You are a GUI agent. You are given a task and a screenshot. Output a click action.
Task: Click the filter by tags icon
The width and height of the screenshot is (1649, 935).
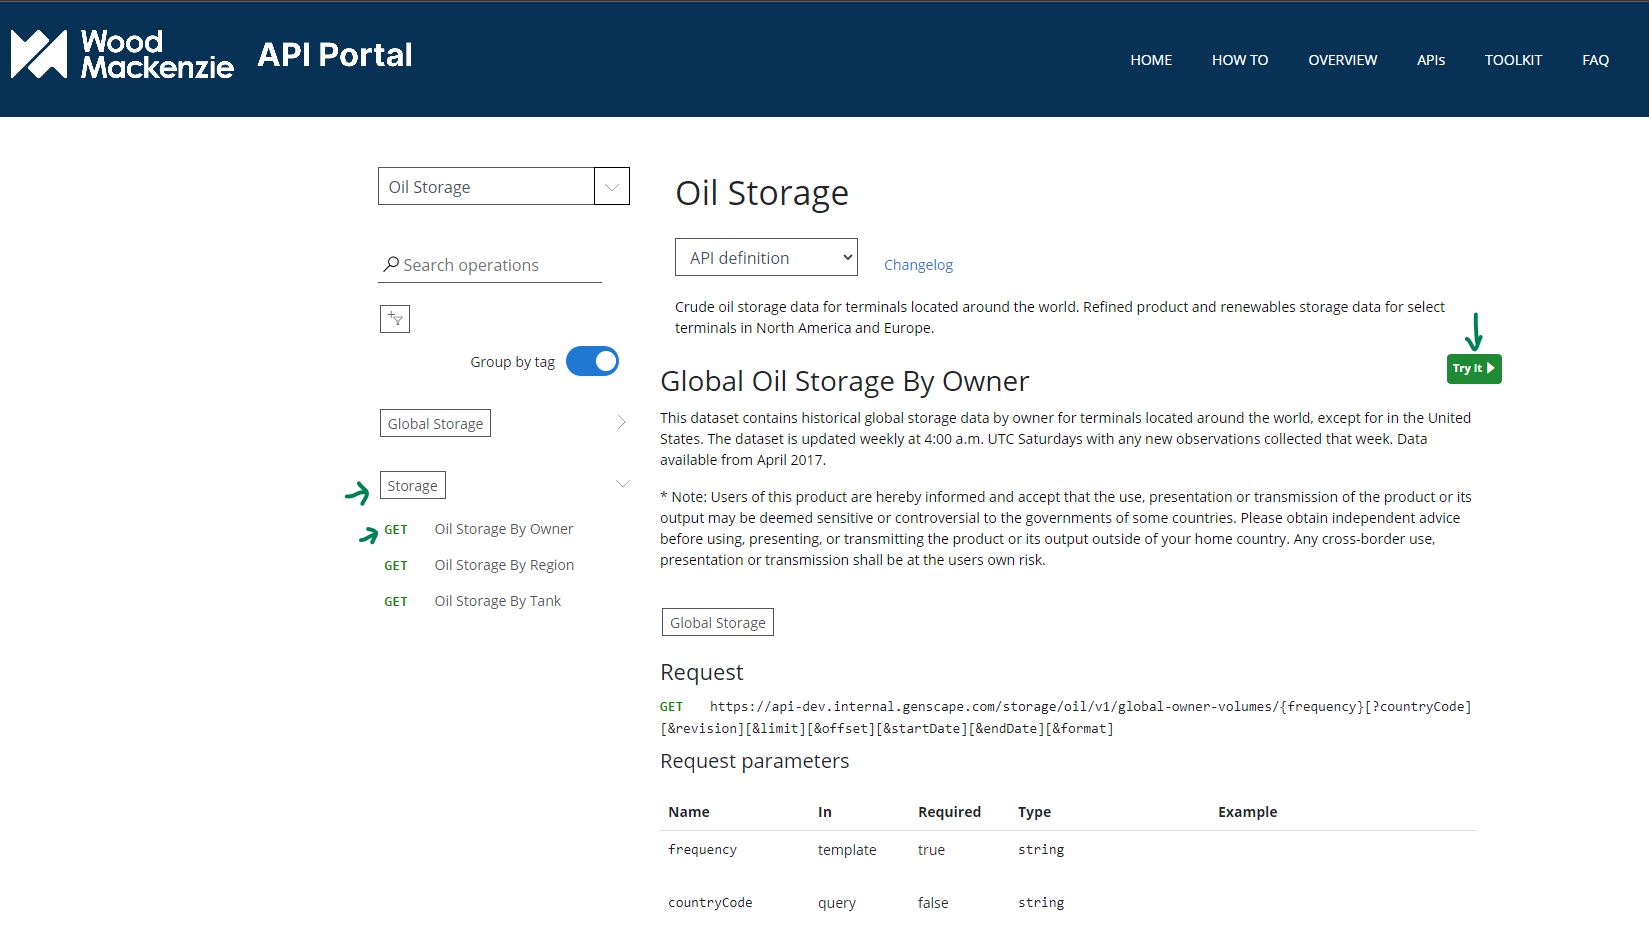395,319
